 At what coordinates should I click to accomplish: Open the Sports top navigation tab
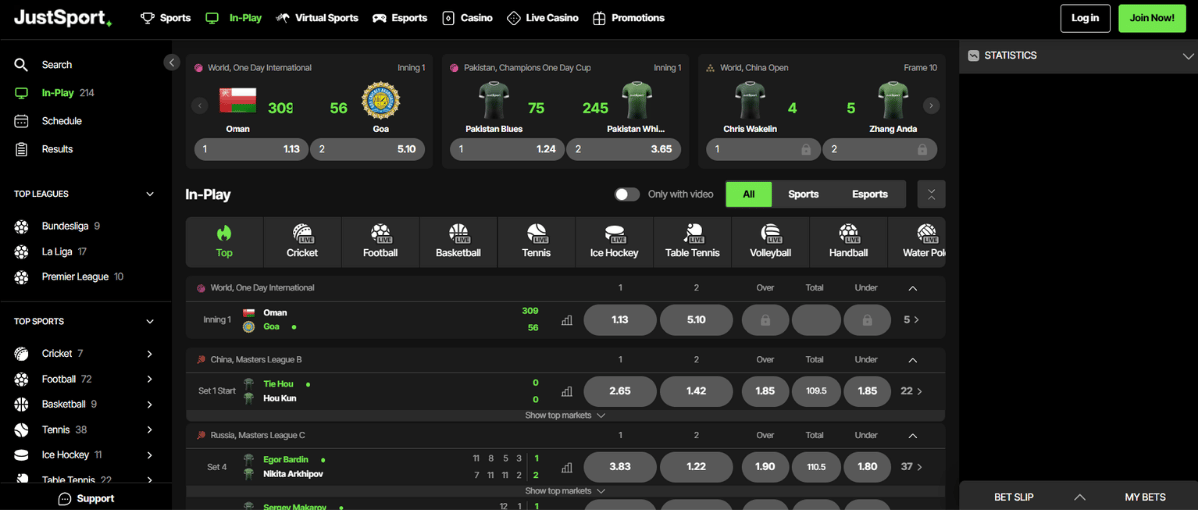[x=166, y=18]
